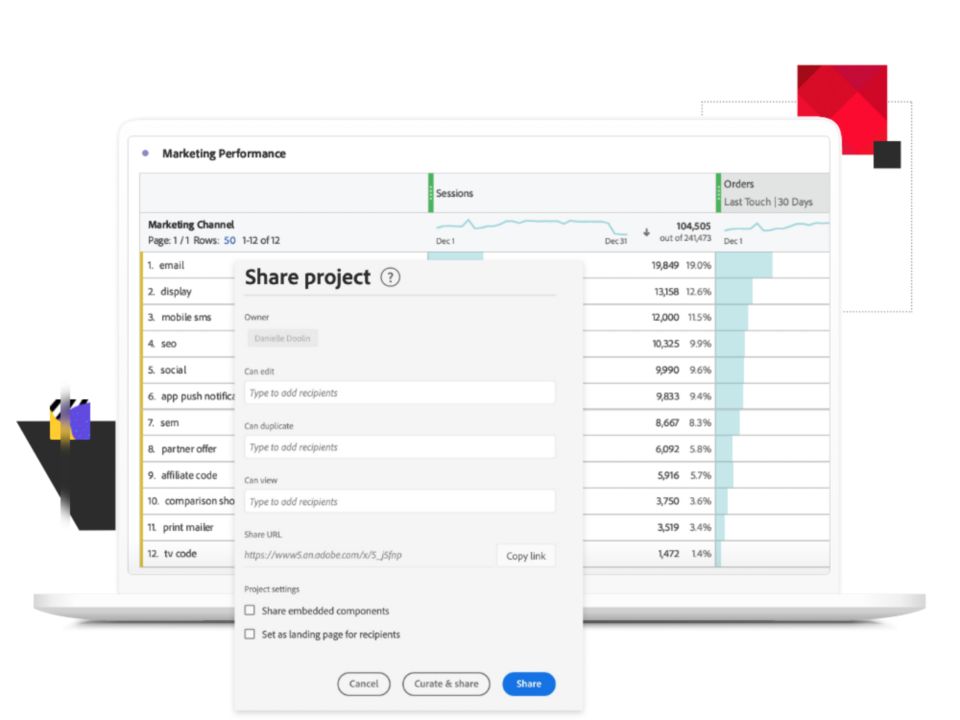
Task: Click the 6,092 sessions value
Action: (667, 449)
